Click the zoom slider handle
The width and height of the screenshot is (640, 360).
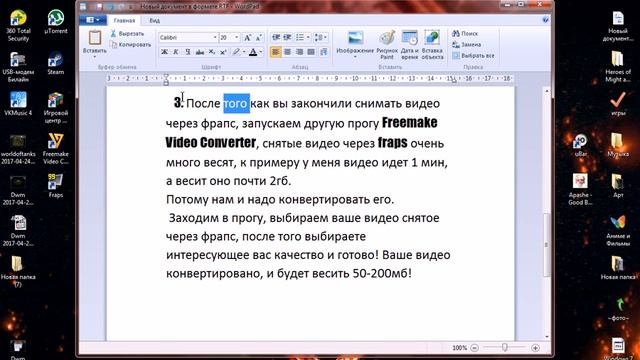505,347
